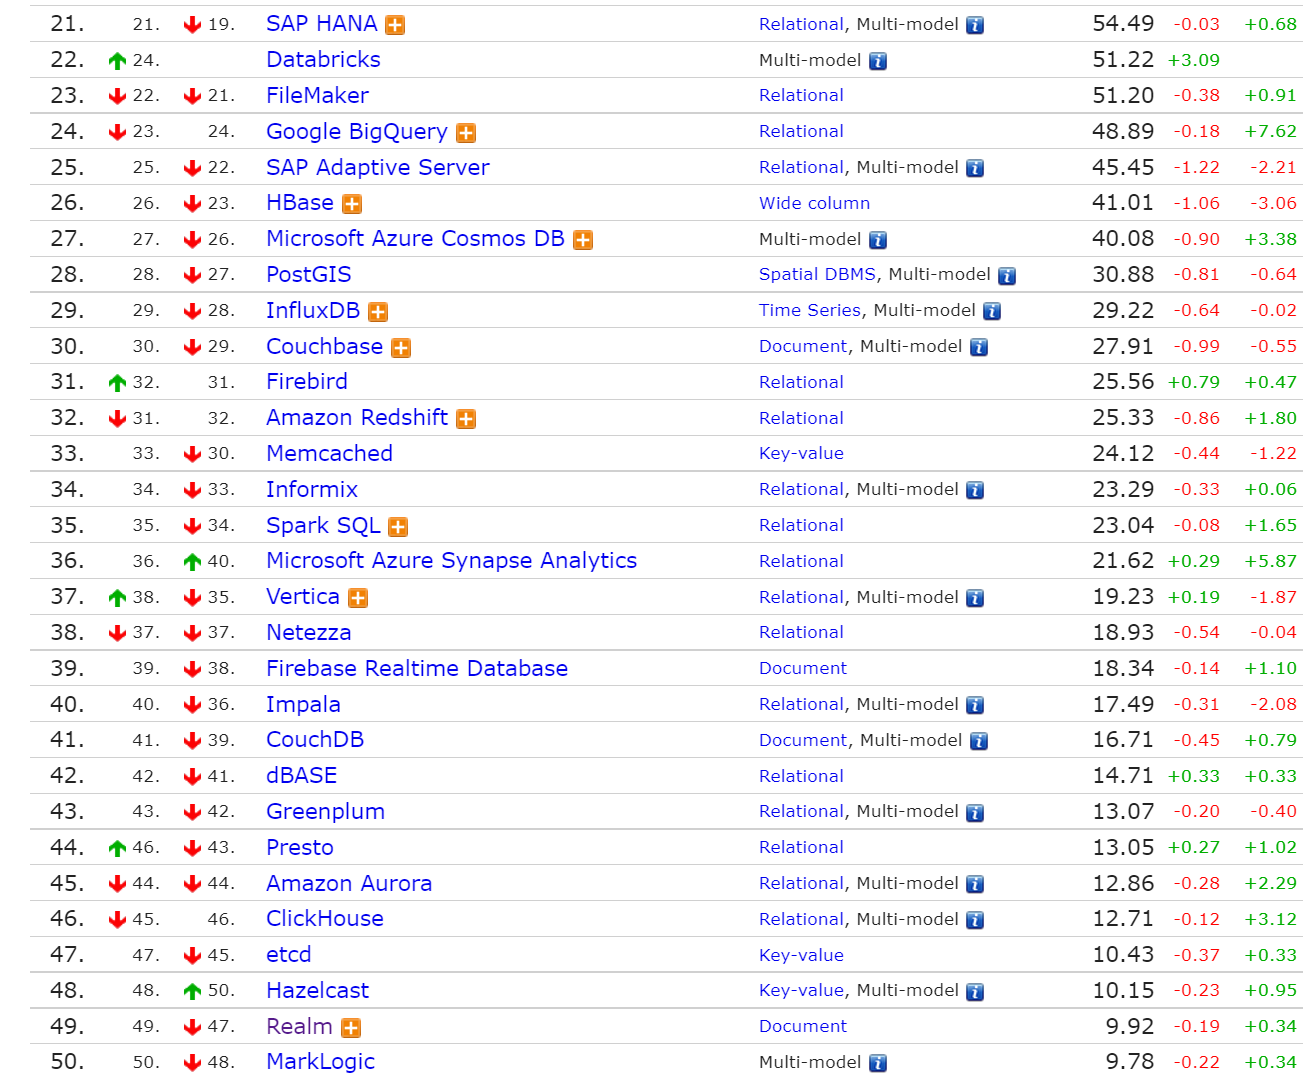
Task: Click the info icon in the Greenplum row
Action: point(975,813)
